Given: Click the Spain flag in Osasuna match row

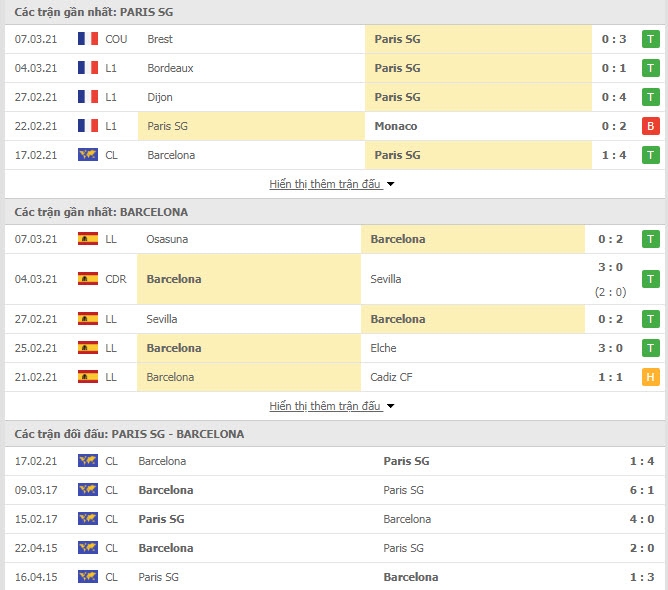Looking at the screenshot, I should tap(88, 239).
